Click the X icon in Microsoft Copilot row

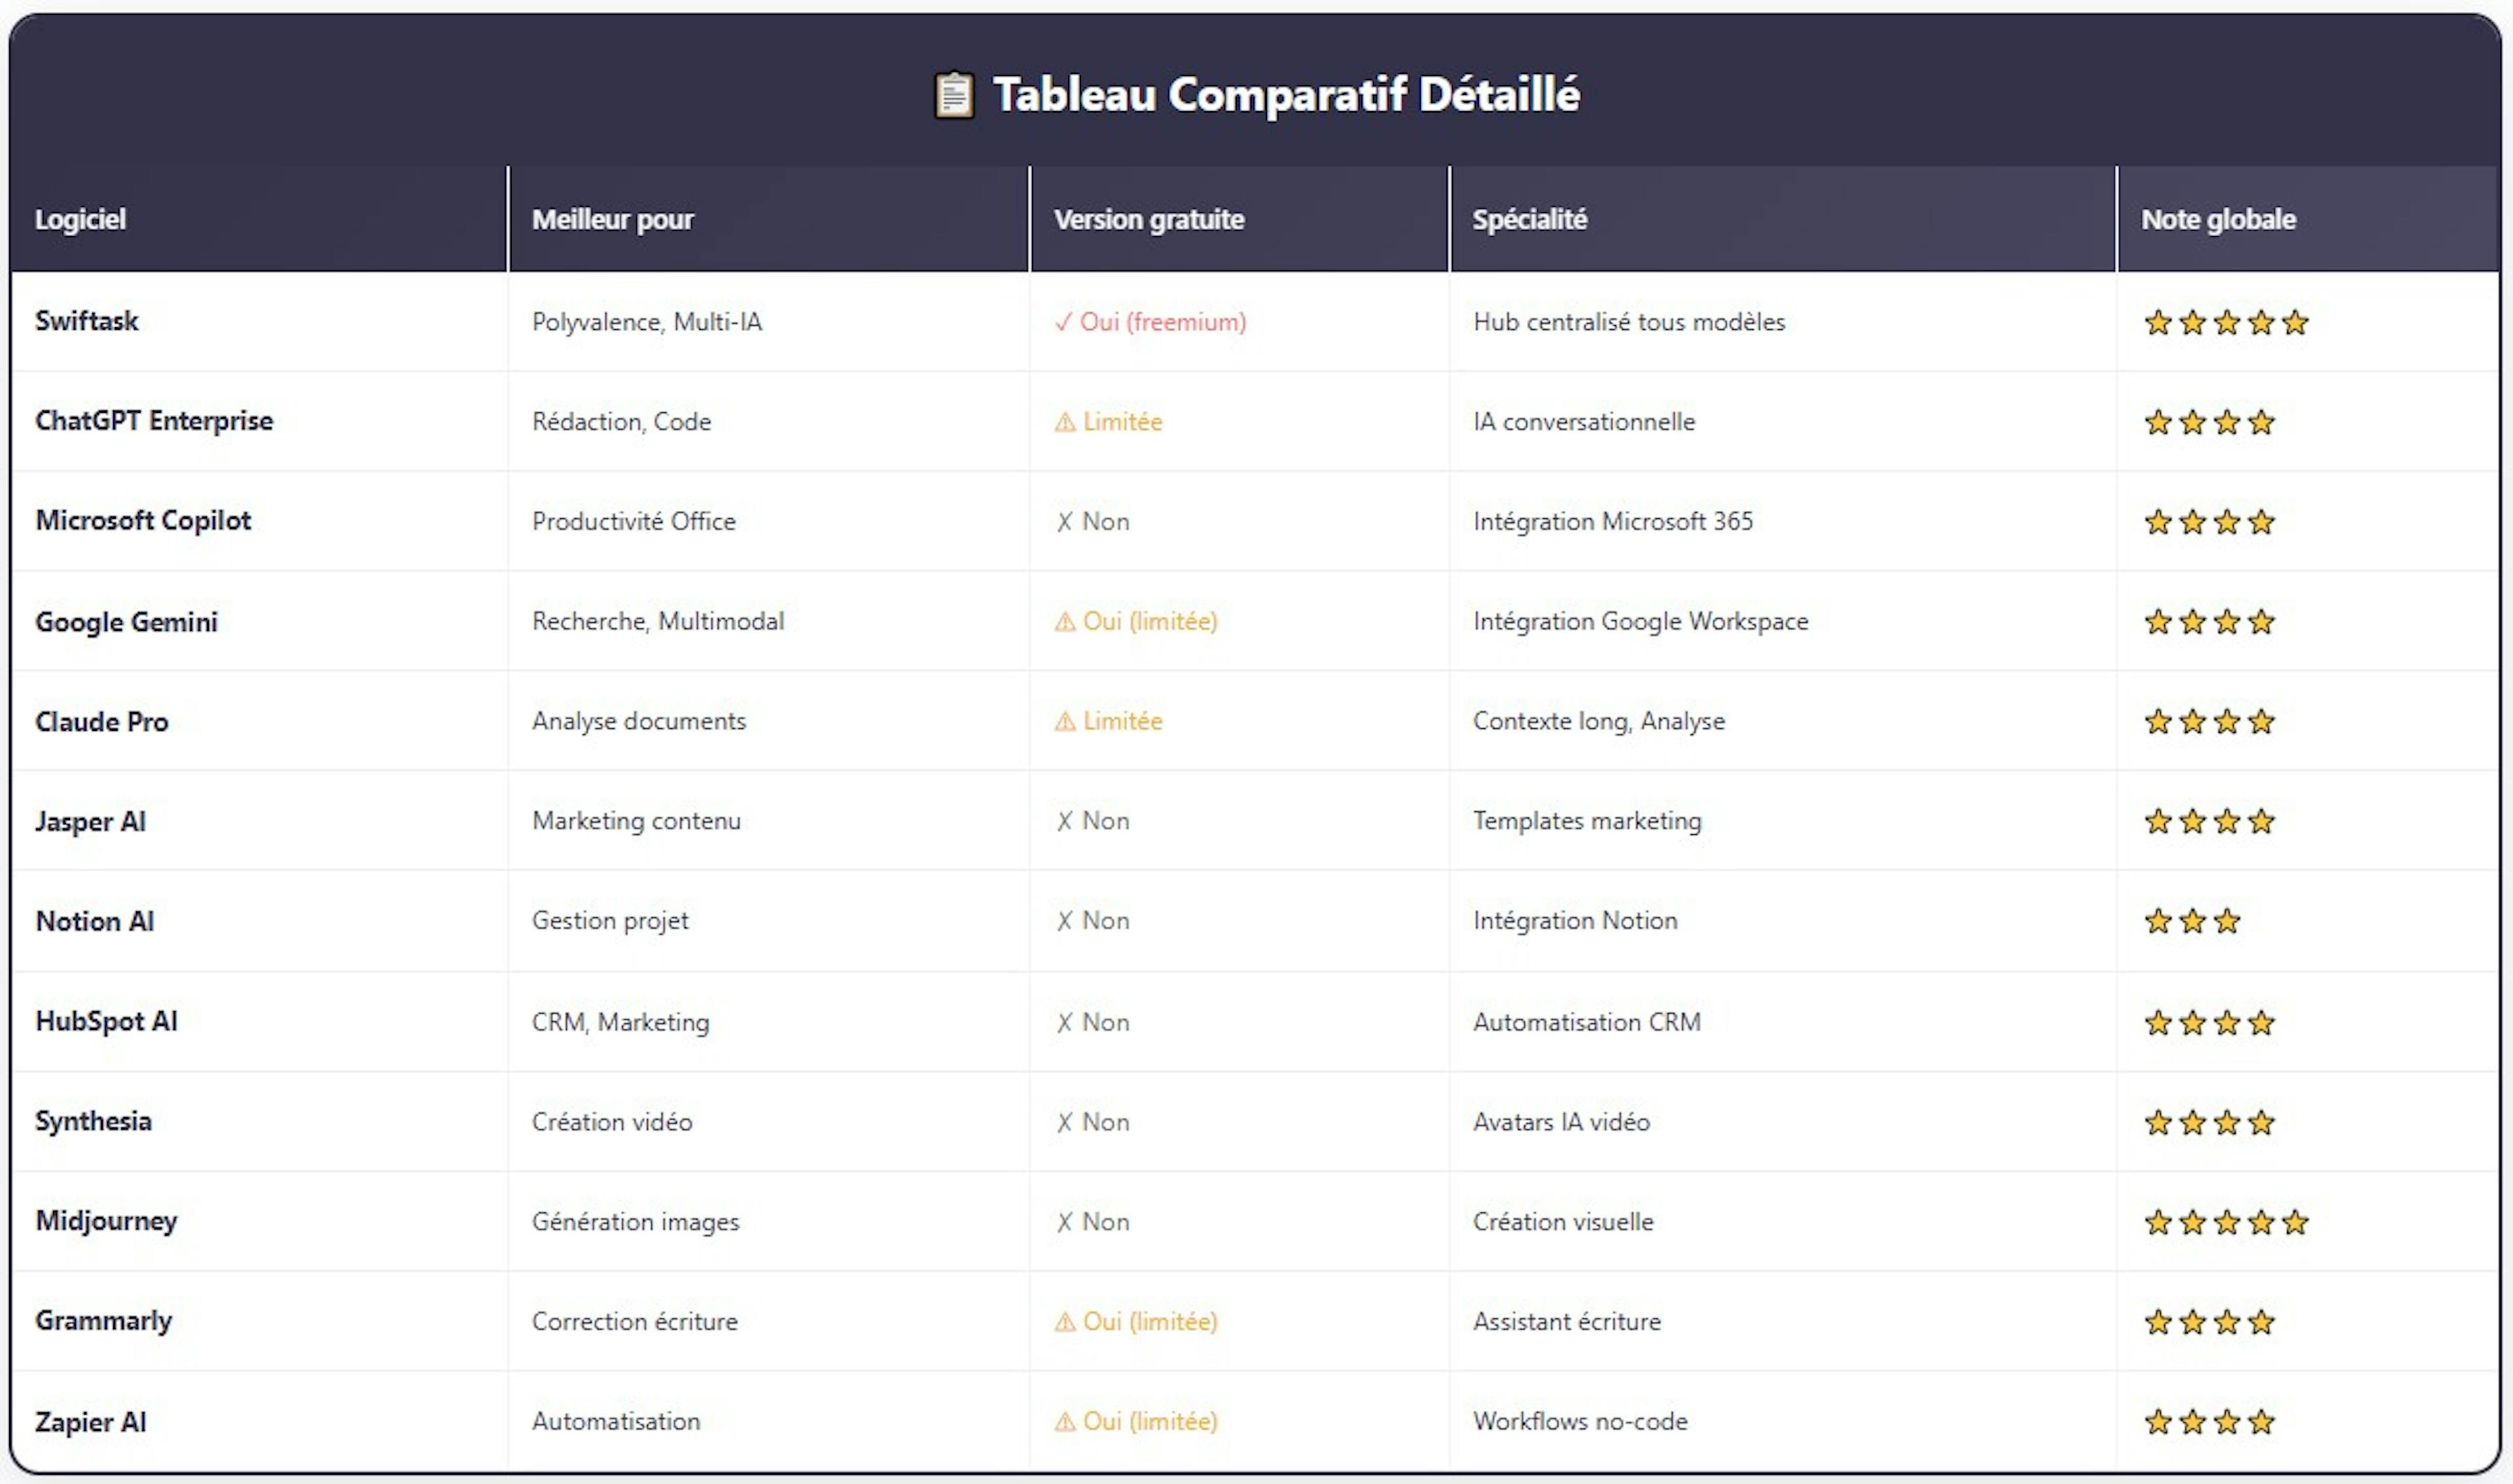1064,522
